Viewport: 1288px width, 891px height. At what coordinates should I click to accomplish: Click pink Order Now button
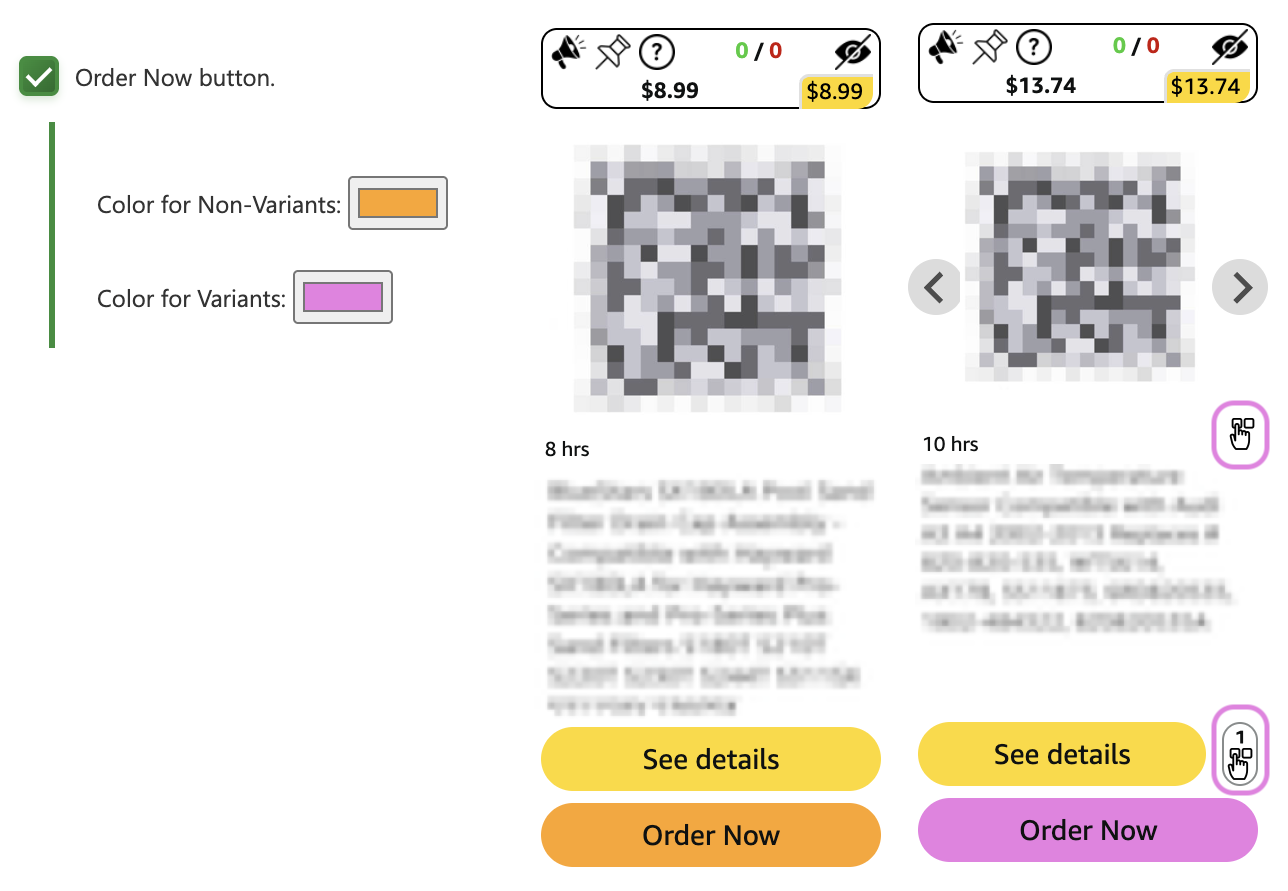click(1087, 830)
